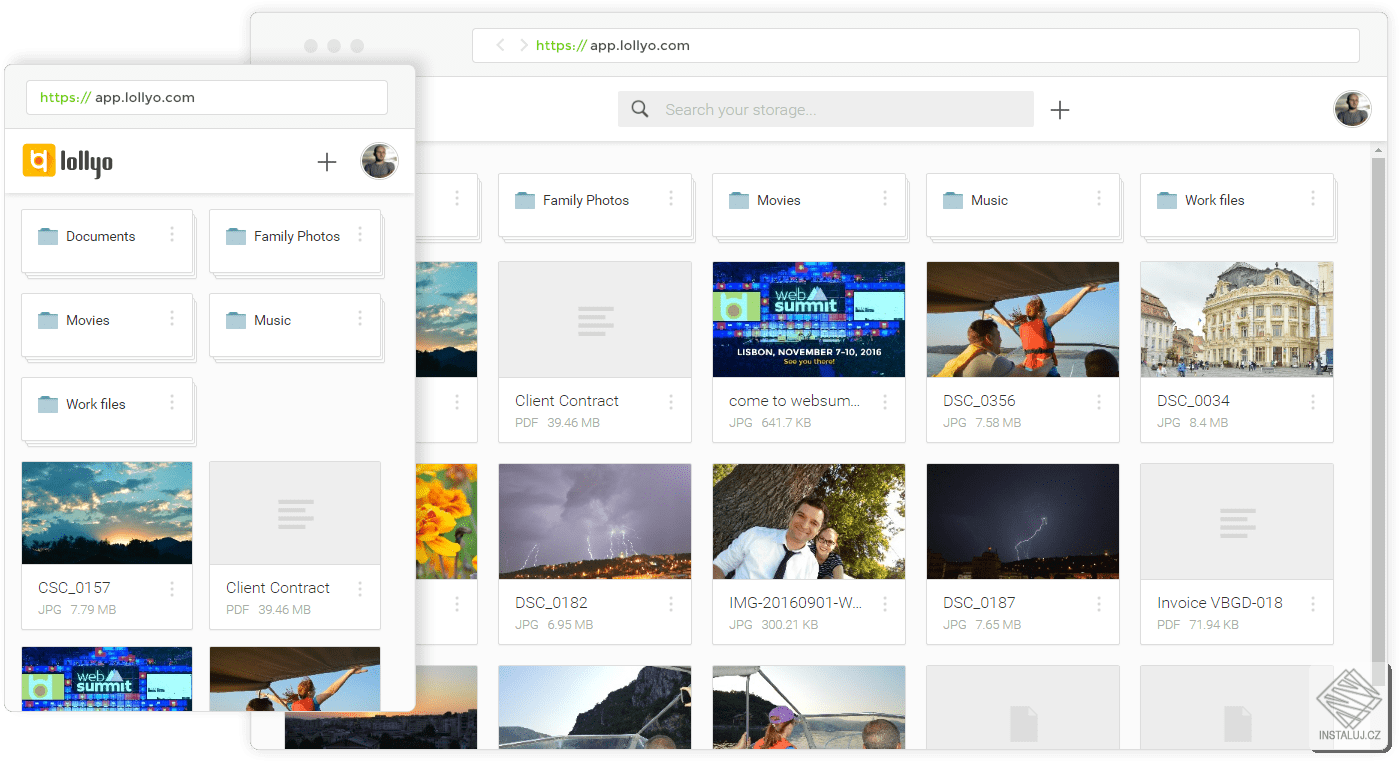Show Music folder options in the front window
Viewport: 1400px width, 762px height.
[x=360, y=319]
